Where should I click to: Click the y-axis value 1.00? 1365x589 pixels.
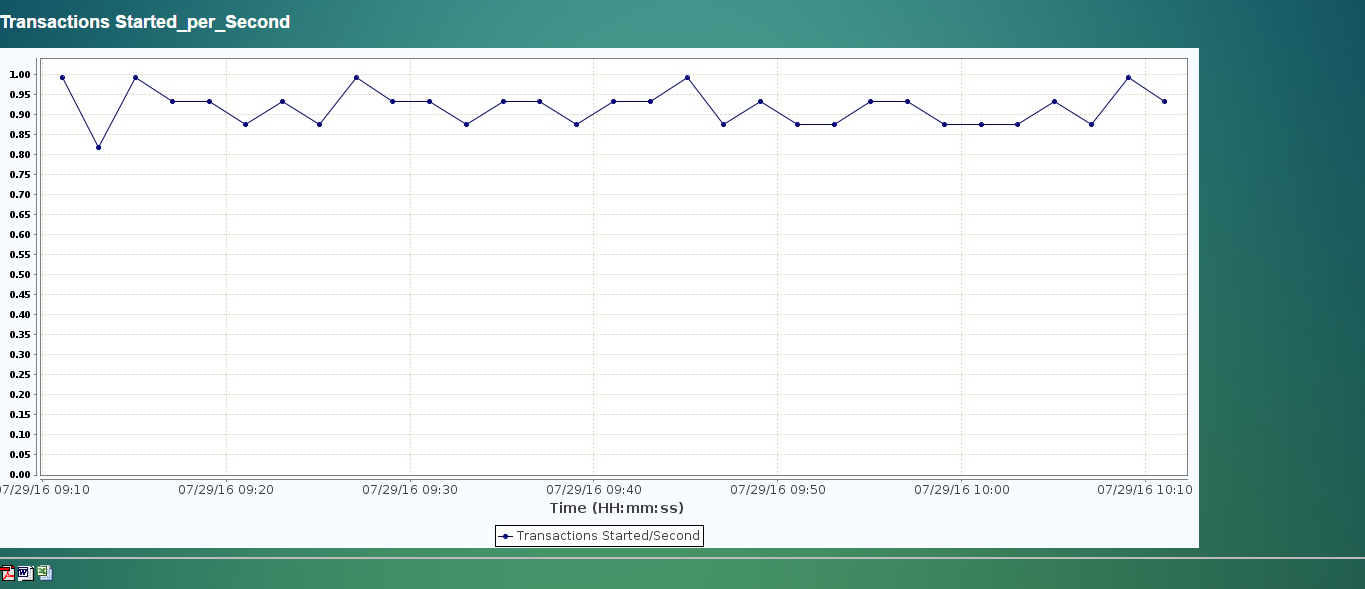[x=19, y=75]
